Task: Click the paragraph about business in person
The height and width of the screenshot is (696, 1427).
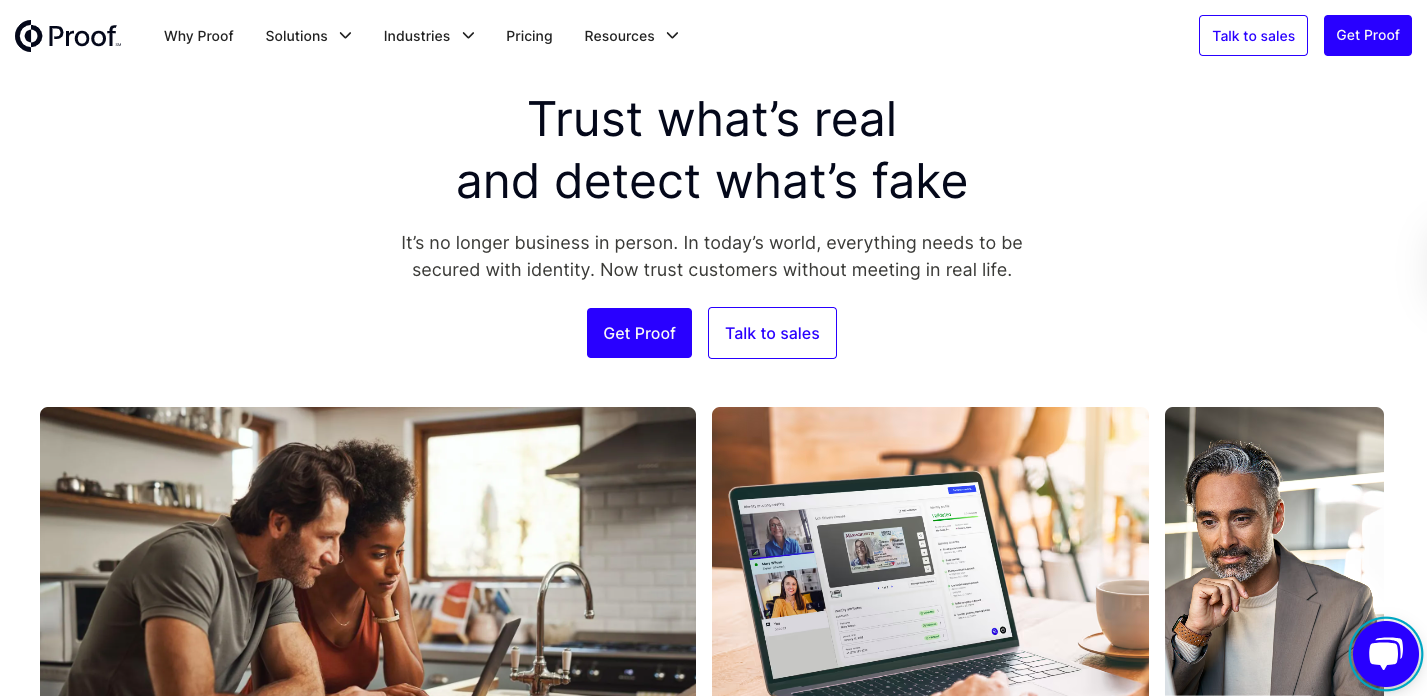Action: click(712, 256)
